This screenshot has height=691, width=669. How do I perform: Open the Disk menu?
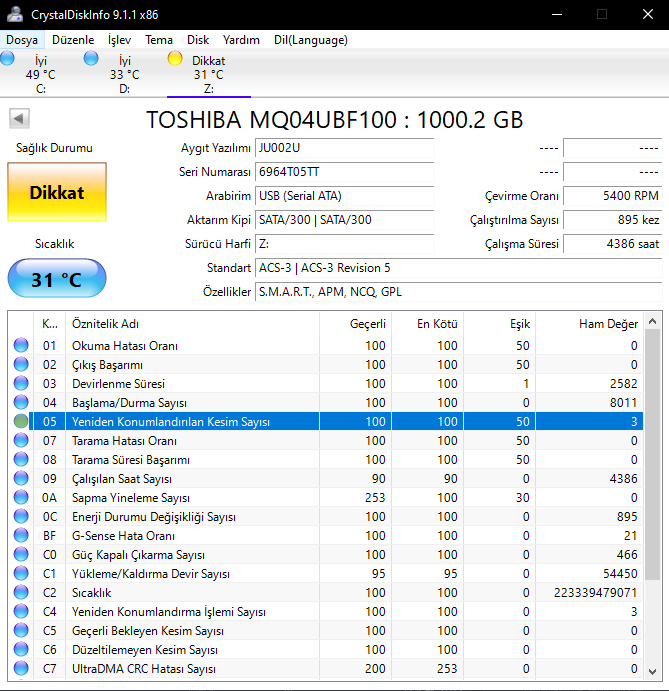pyautogui.click(x=198, y=40)
